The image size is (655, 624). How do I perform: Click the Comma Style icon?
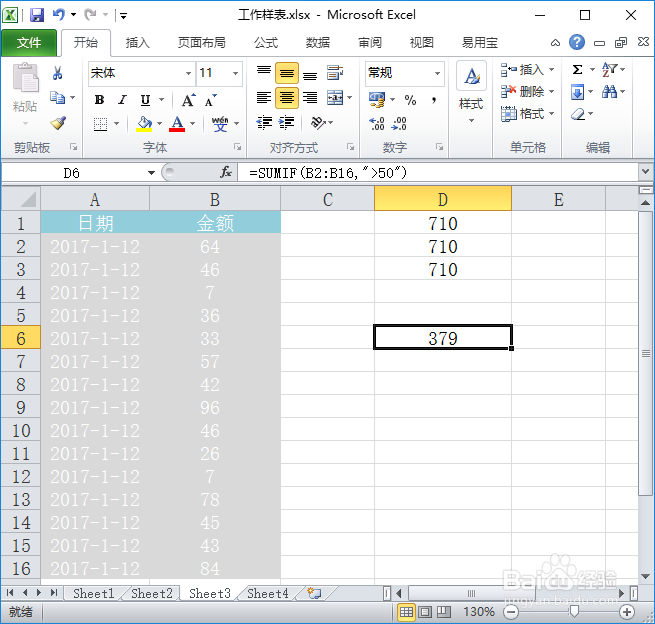(x=434, y=100)
